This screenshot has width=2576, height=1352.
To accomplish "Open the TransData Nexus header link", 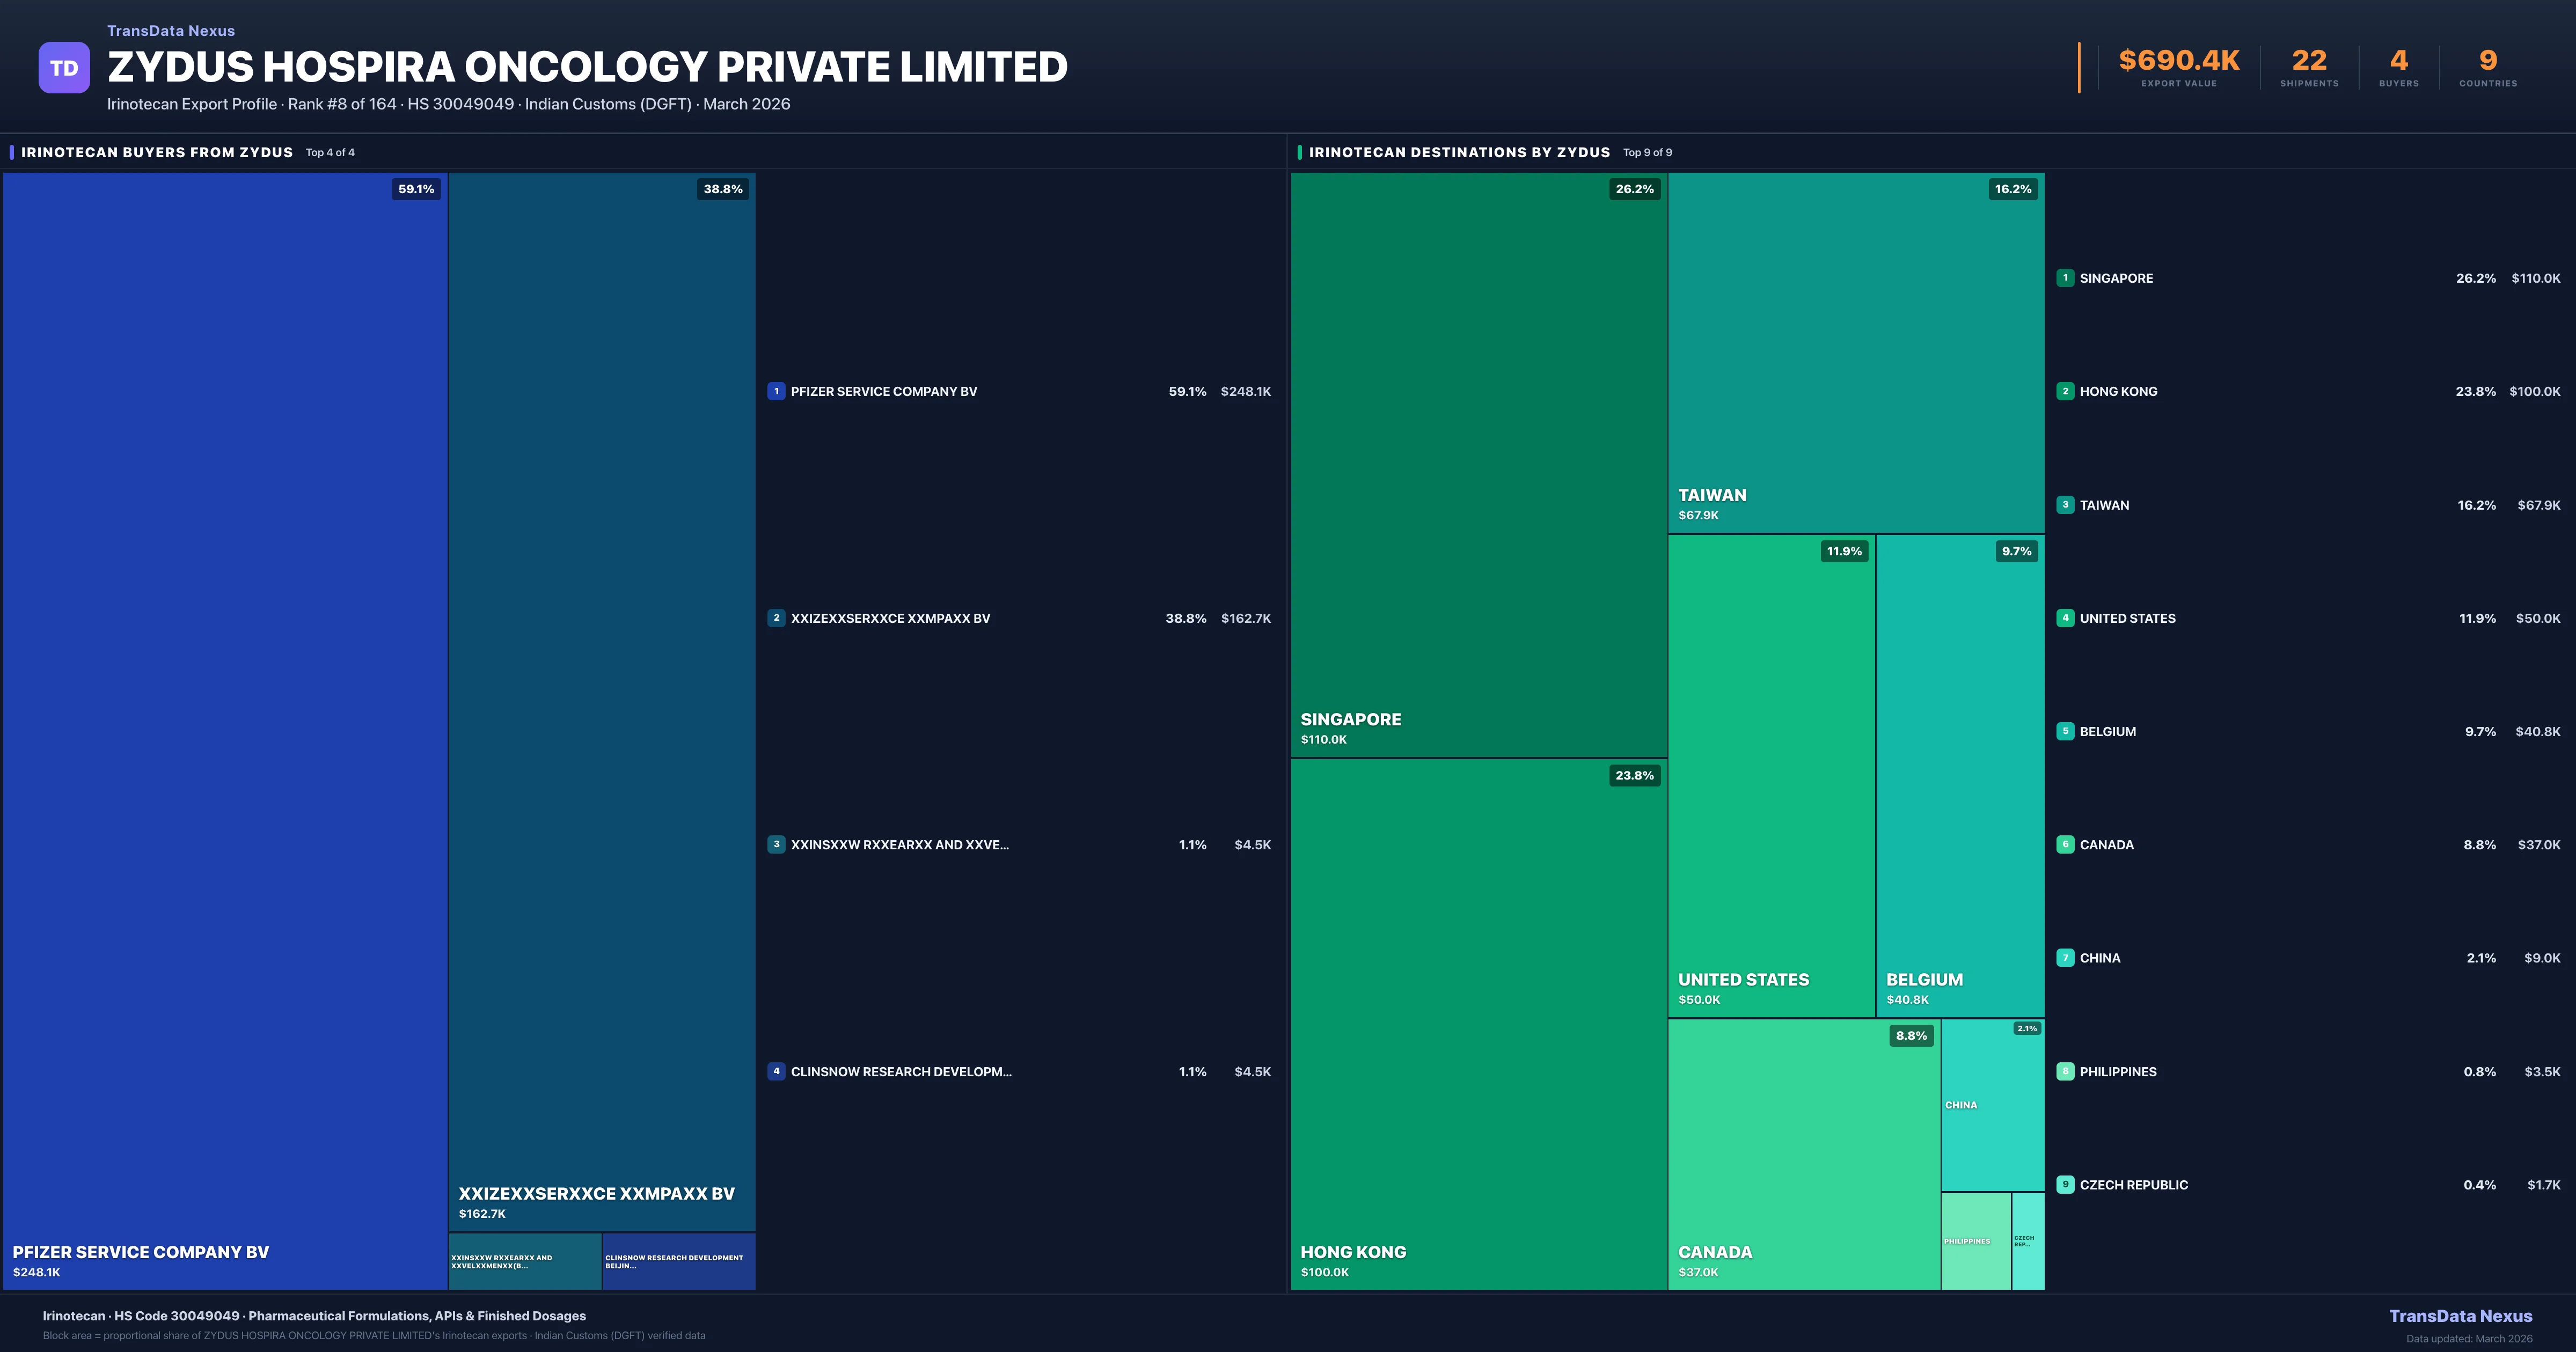I will pos(170,30).
